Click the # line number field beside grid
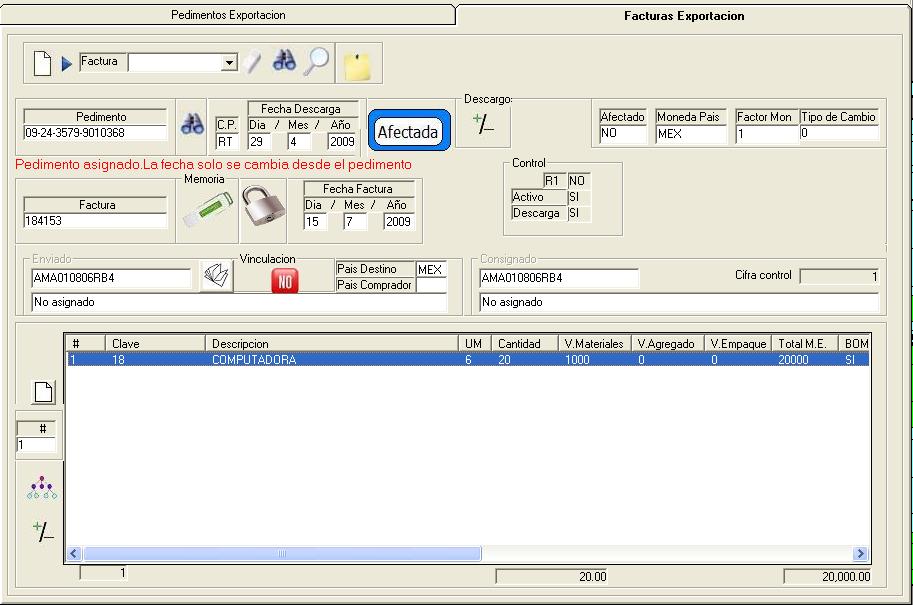913x605 pixels. pyautogui.click(x=36, y=445)
